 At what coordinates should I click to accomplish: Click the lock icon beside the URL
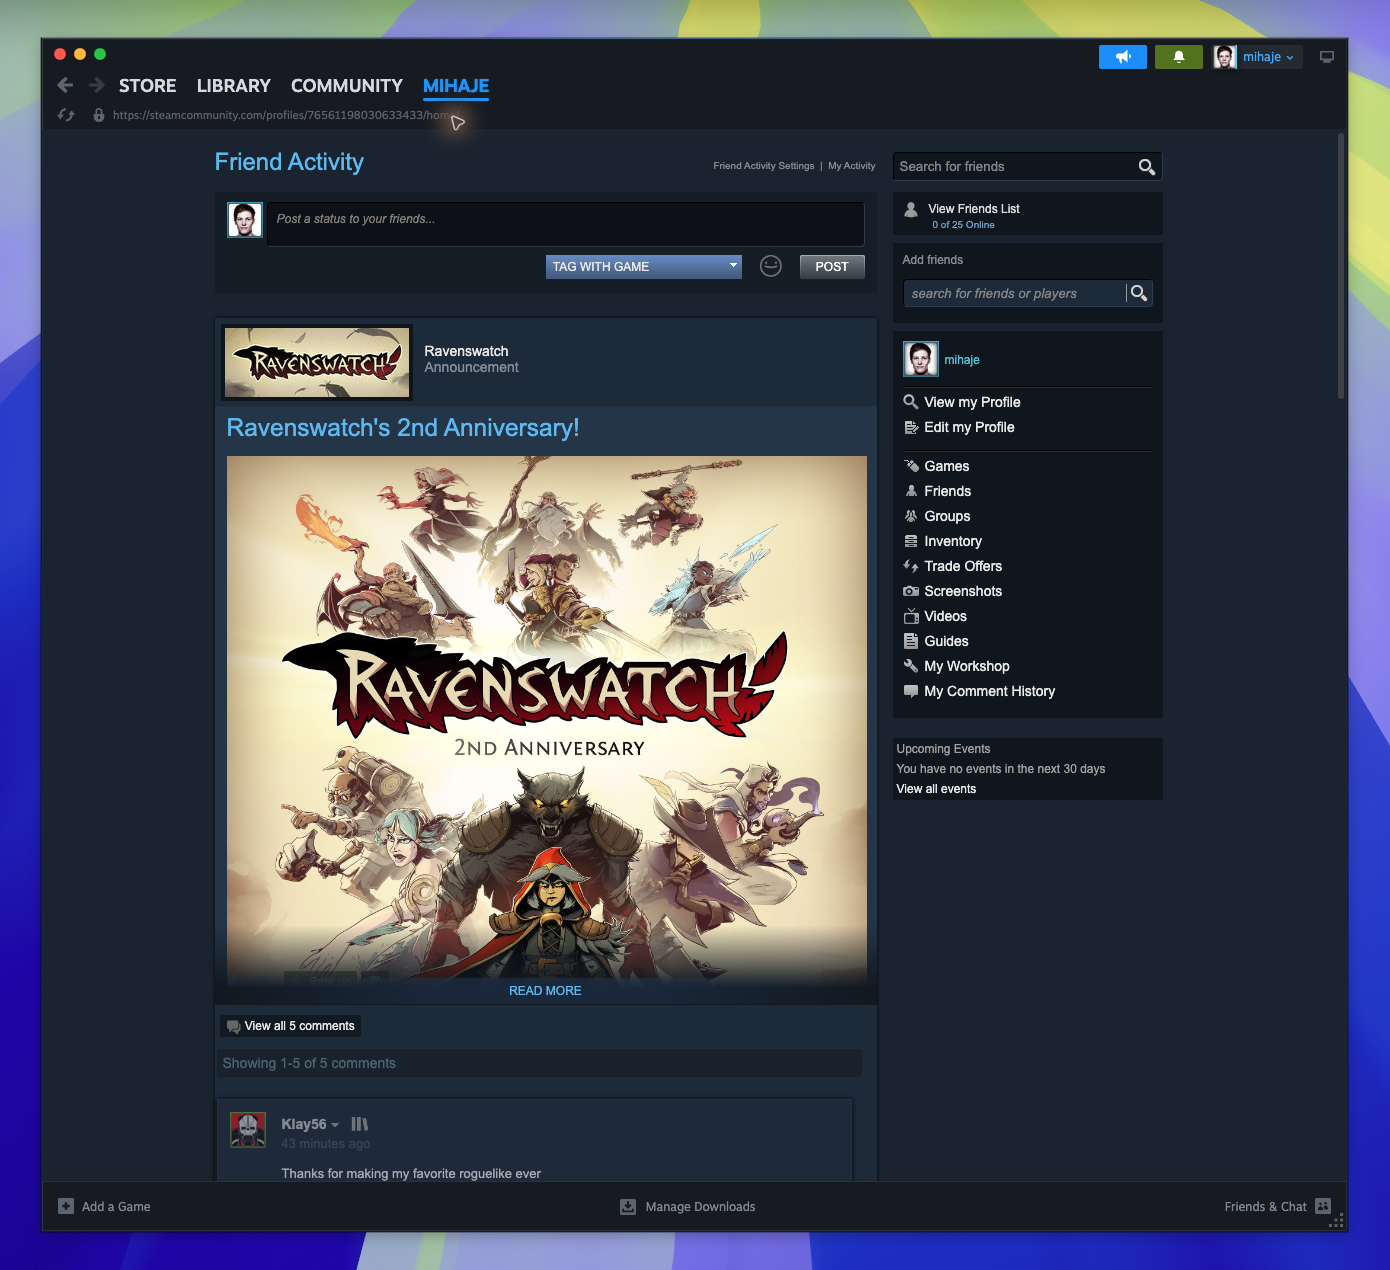pos(99,115)
